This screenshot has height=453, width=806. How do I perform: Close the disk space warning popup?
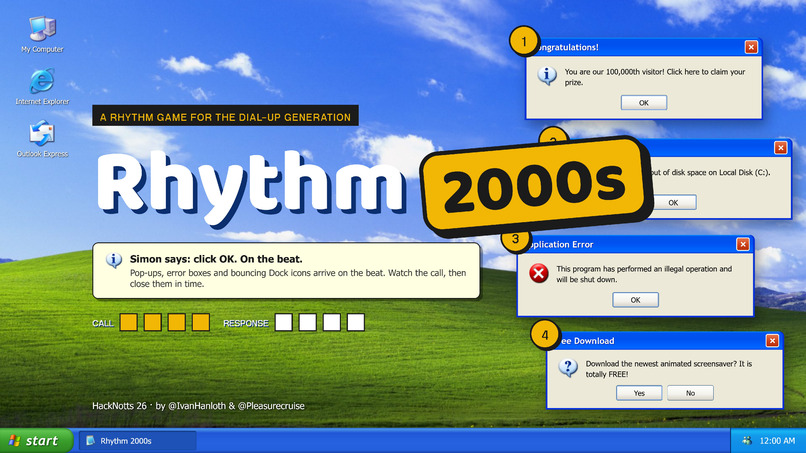coord(780,148)
